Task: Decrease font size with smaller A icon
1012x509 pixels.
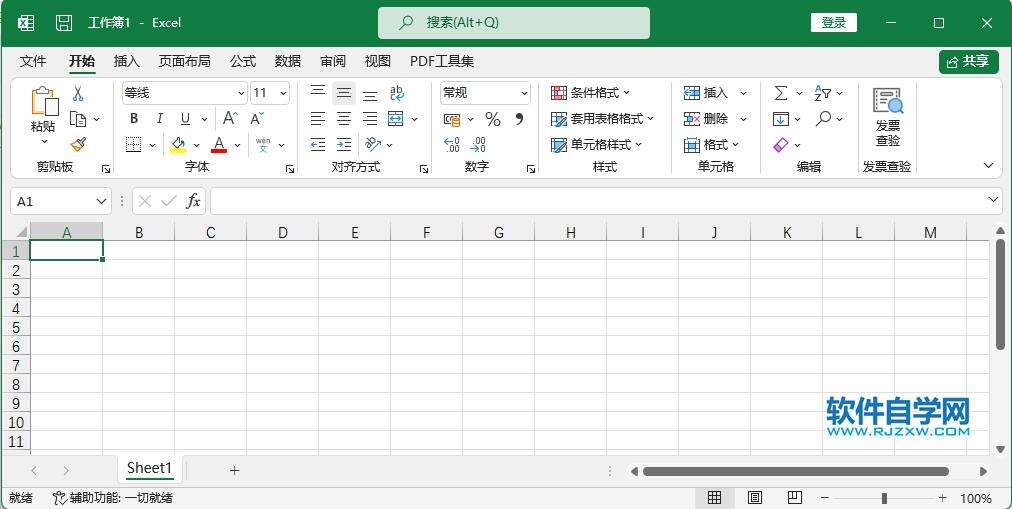Action: pos(257,119)
